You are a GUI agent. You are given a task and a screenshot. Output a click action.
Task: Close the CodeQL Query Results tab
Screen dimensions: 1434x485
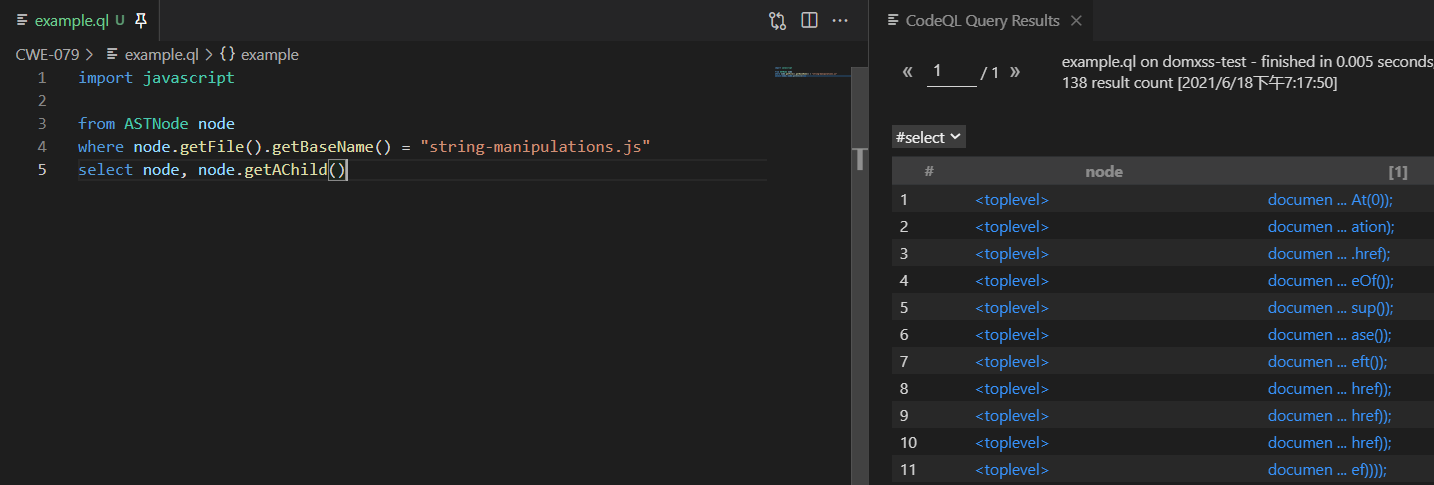pos(1076,20)
